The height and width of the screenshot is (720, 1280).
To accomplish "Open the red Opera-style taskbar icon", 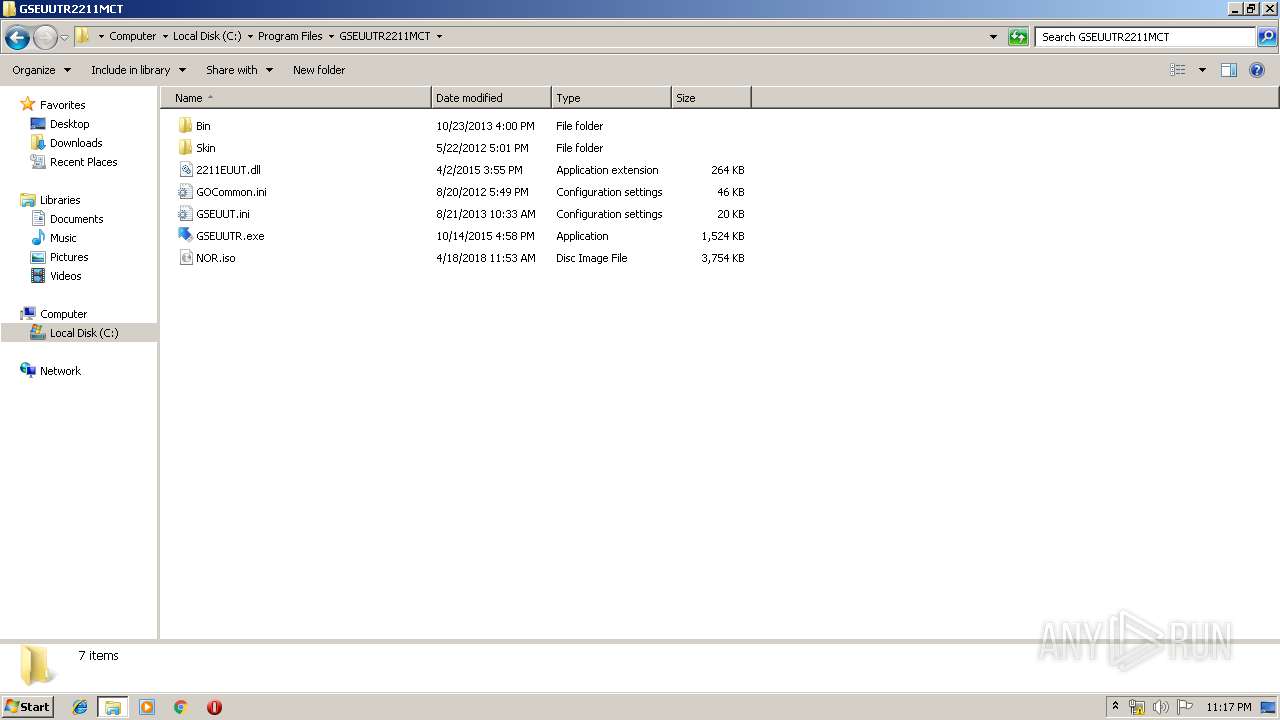I will pos(214,707).
